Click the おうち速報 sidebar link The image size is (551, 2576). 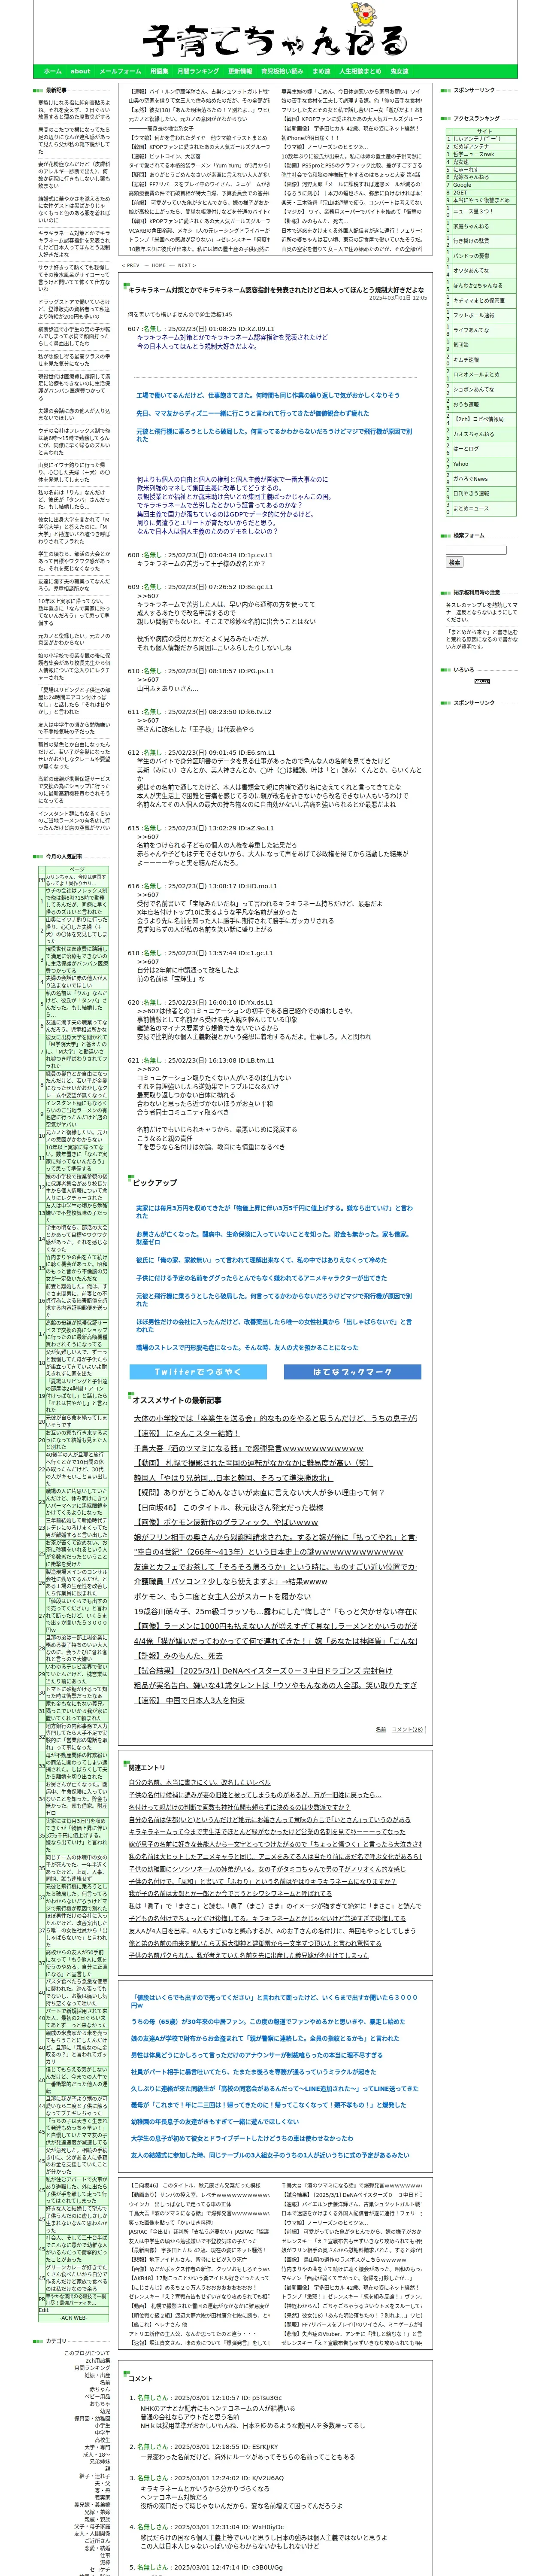click(466, 405)
